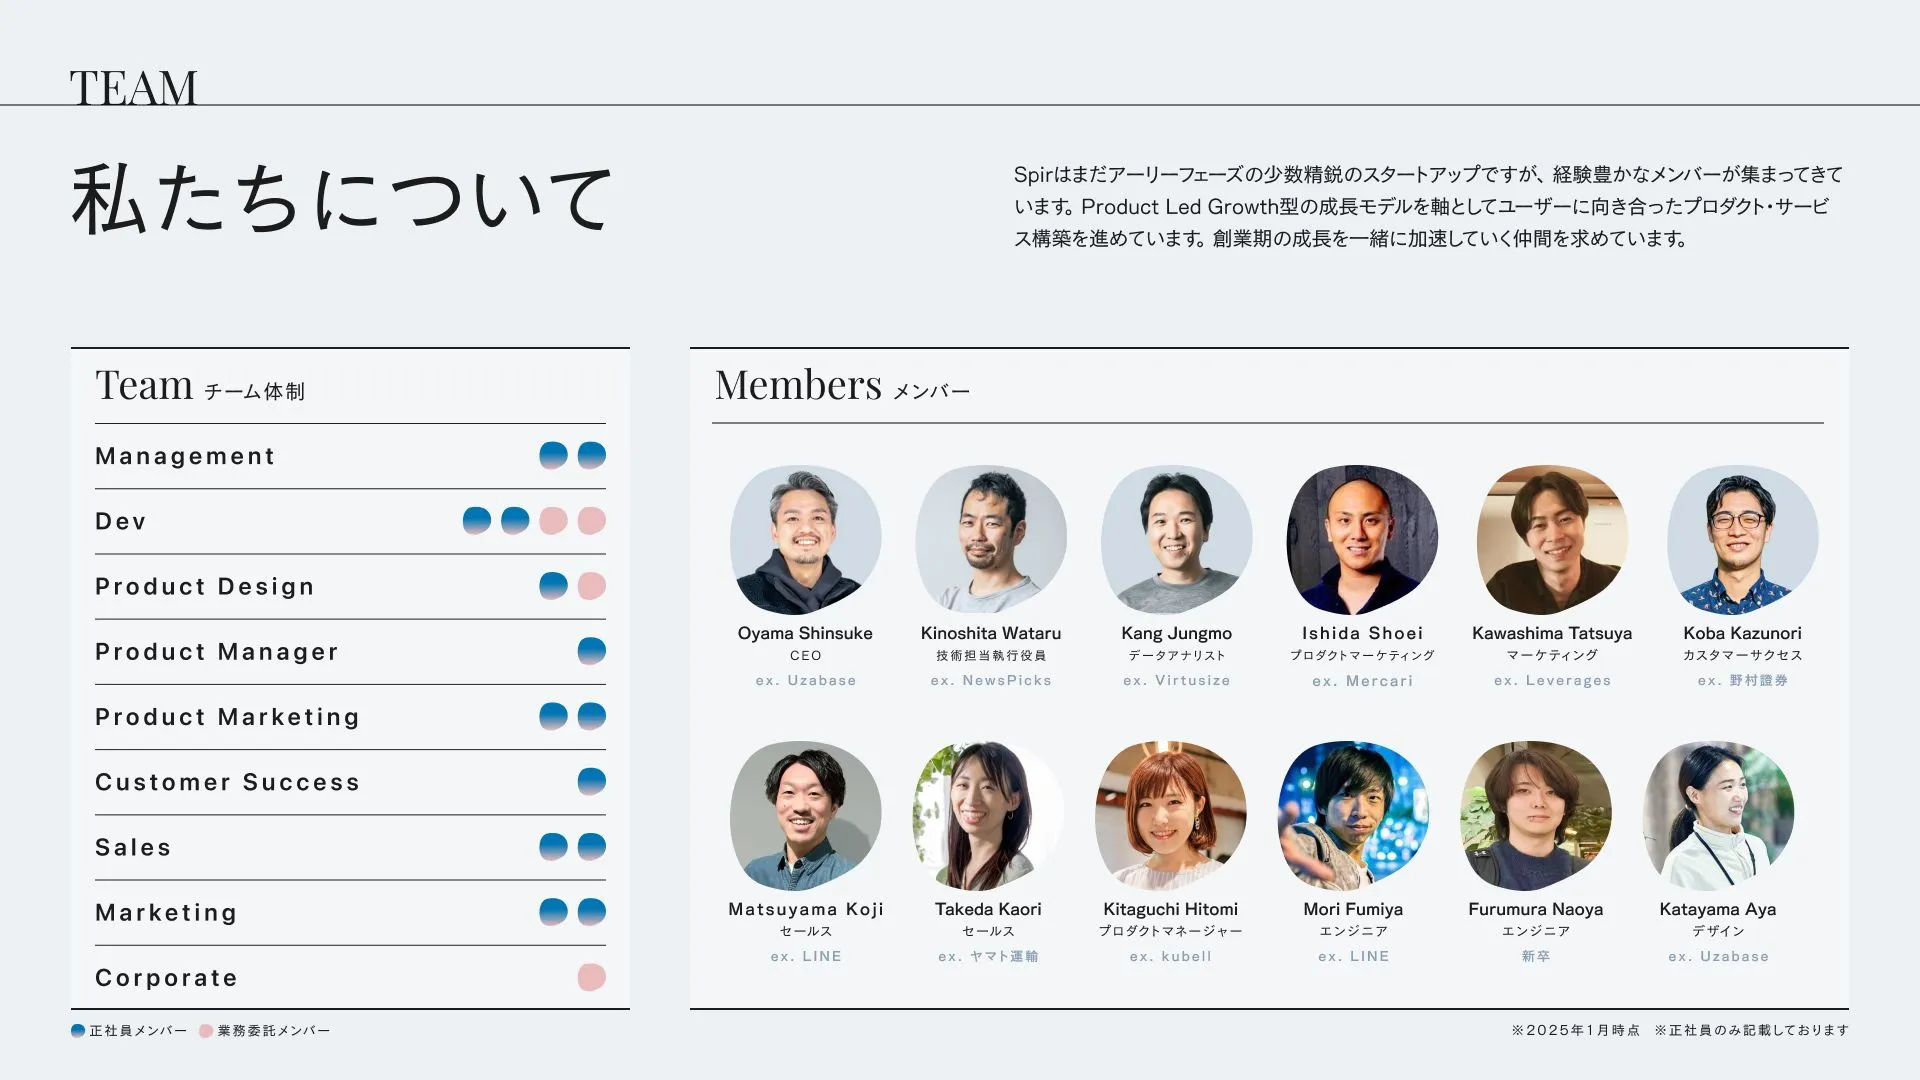Click the CEO title under Oyama Shinsuke

(x=806, y=656)
